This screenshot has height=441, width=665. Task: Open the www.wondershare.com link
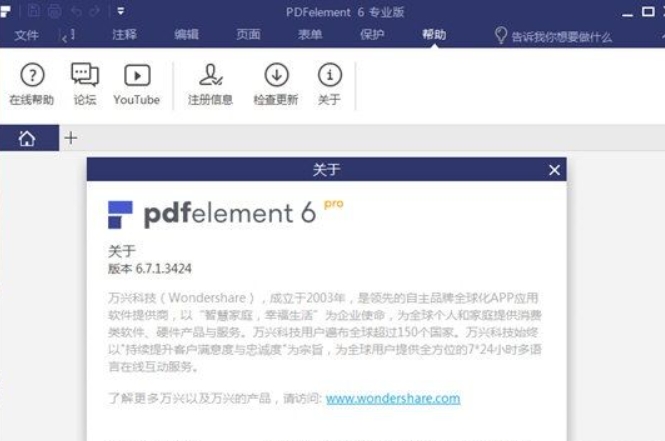(x=393, y=399)
